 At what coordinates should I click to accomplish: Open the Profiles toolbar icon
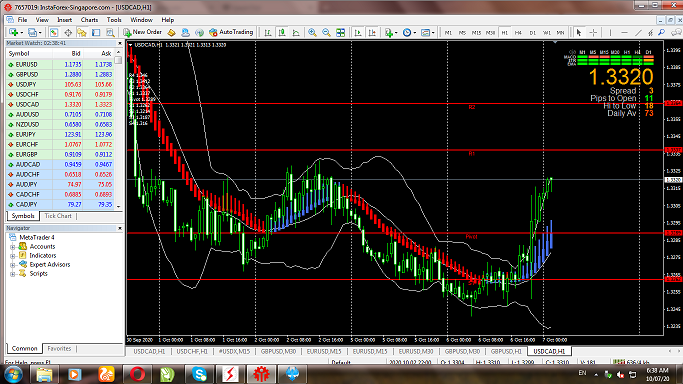point(32,32)
